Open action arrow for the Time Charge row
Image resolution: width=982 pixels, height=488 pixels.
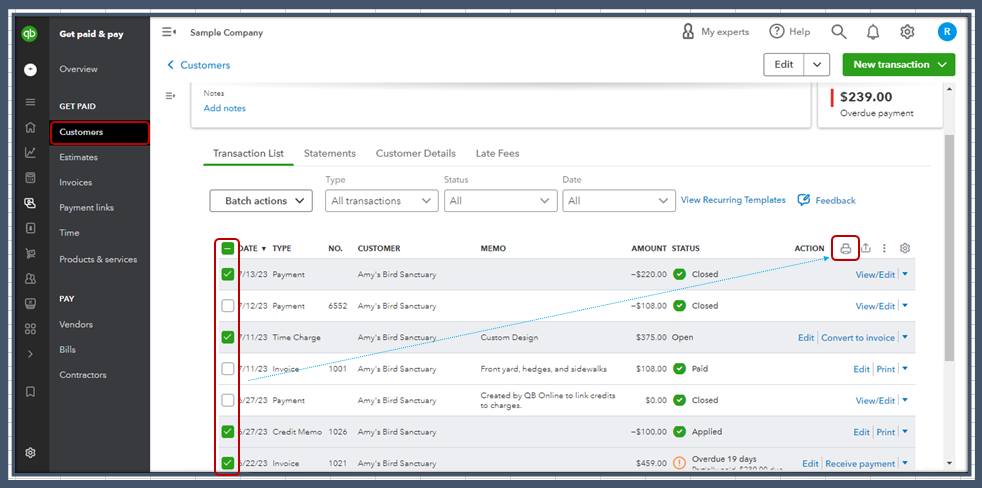point(905,337)
